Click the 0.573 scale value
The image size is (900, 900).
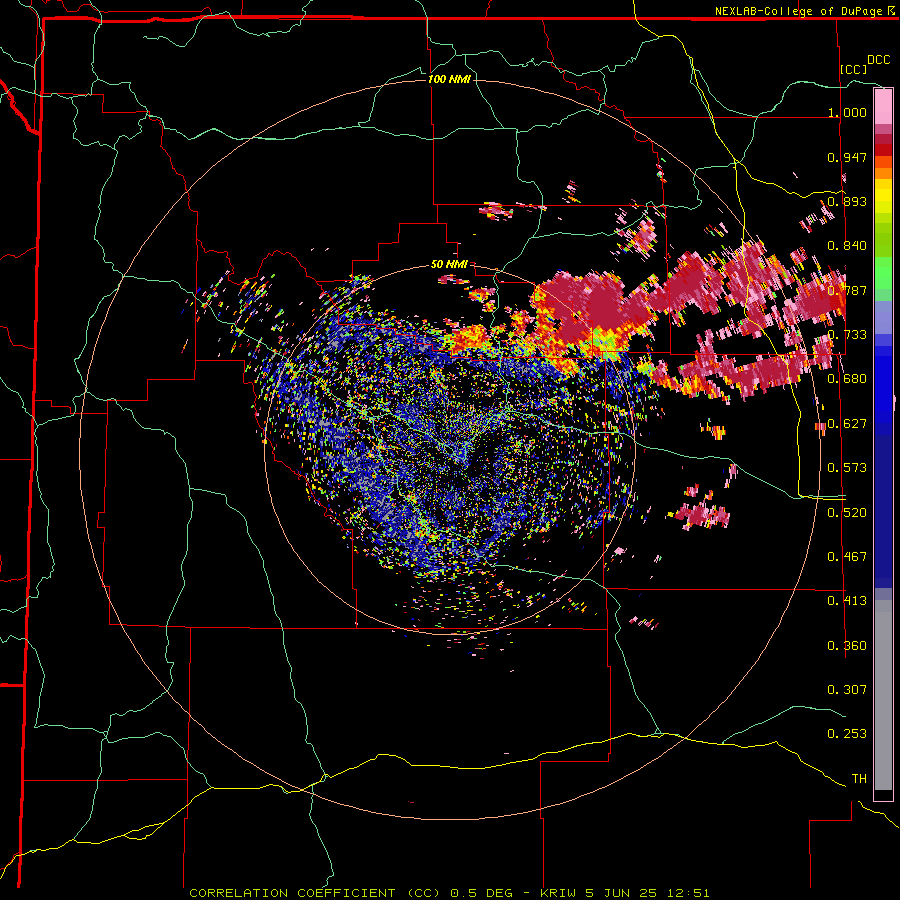click(847, 467)
